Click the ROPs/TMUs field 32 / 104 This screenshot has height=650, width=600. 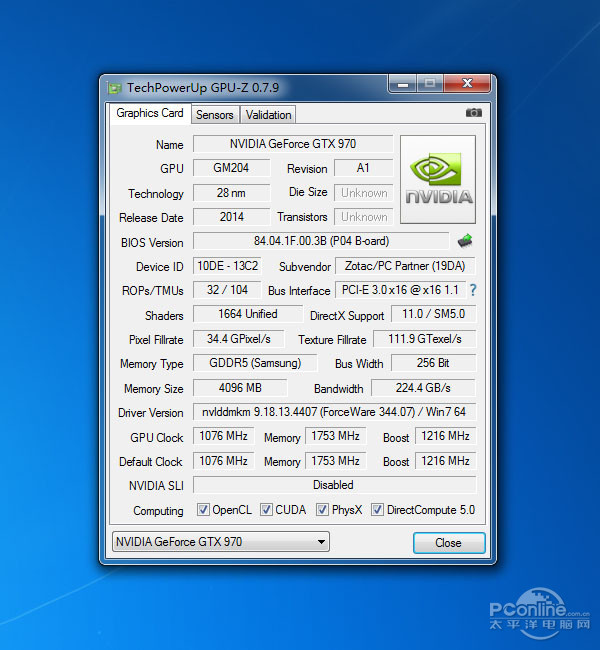point(227,290)
